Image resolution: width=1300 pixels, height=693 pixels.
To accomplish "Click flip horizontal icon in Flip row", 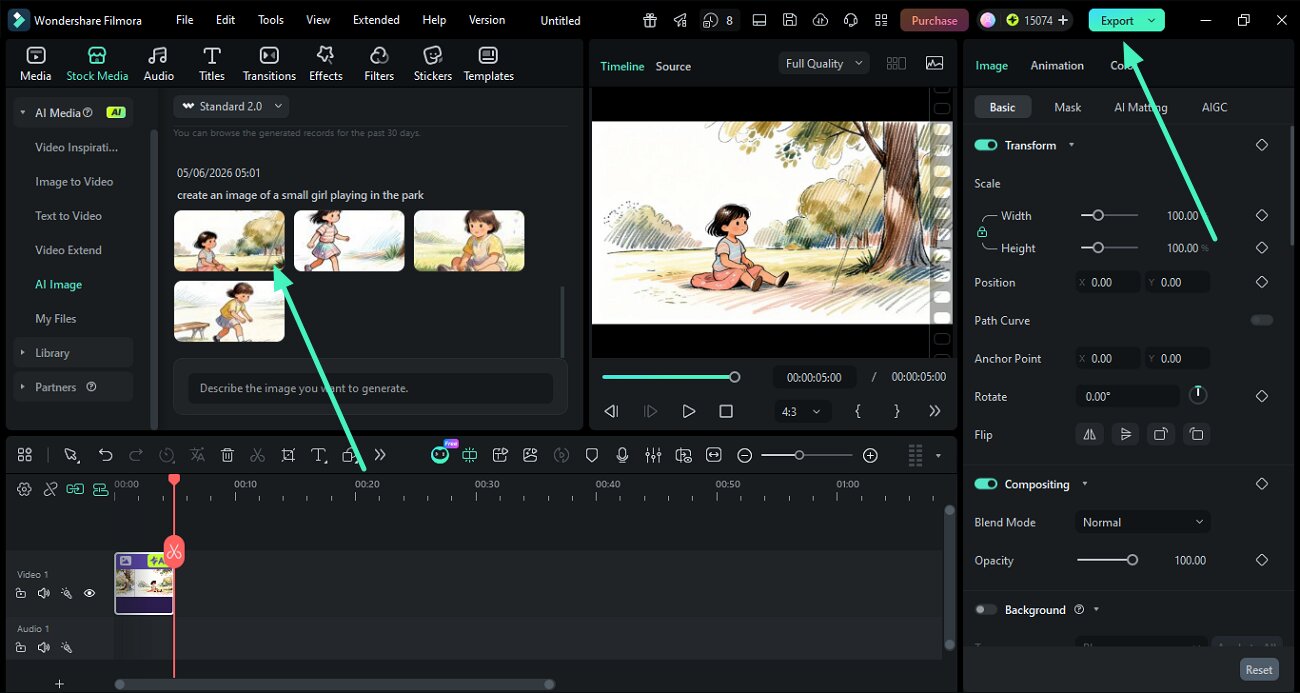I will [1089, 434].
